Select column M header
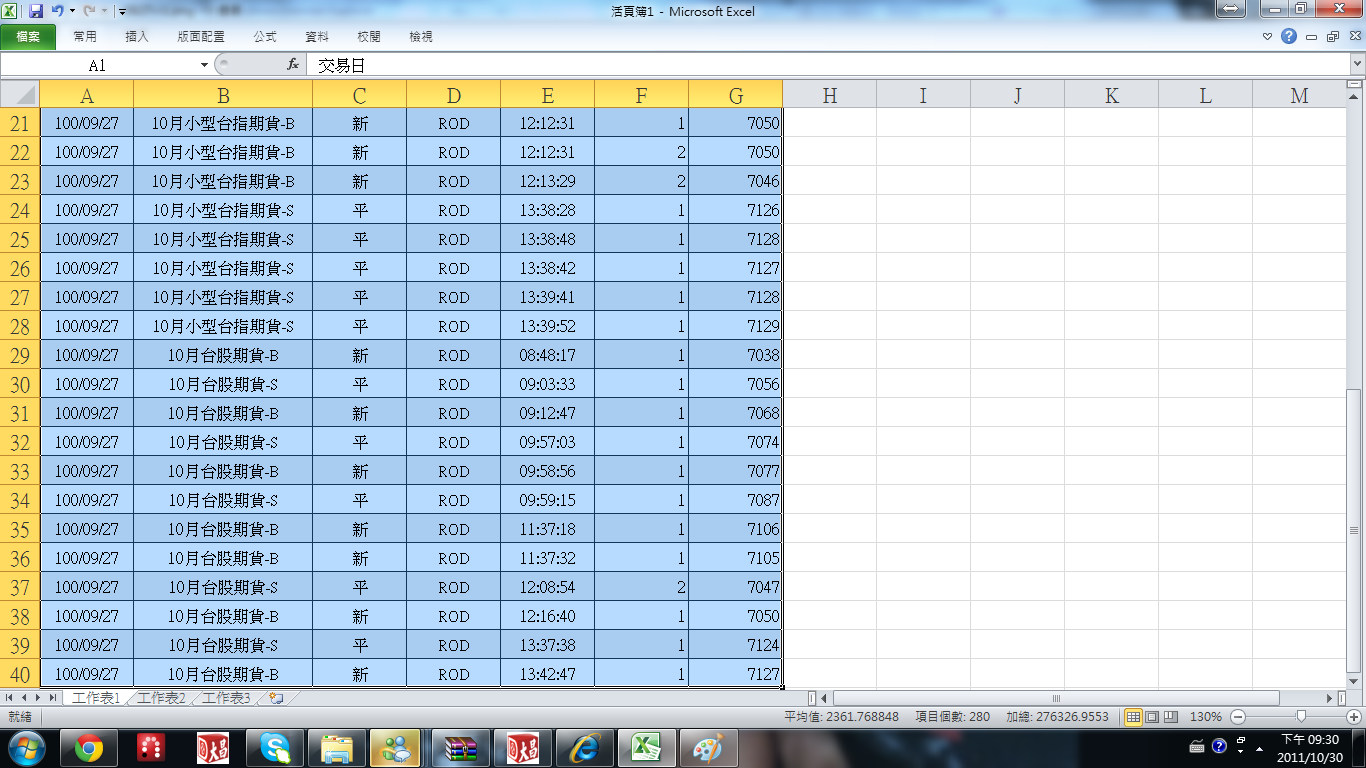 click(x=1299, y=95)
